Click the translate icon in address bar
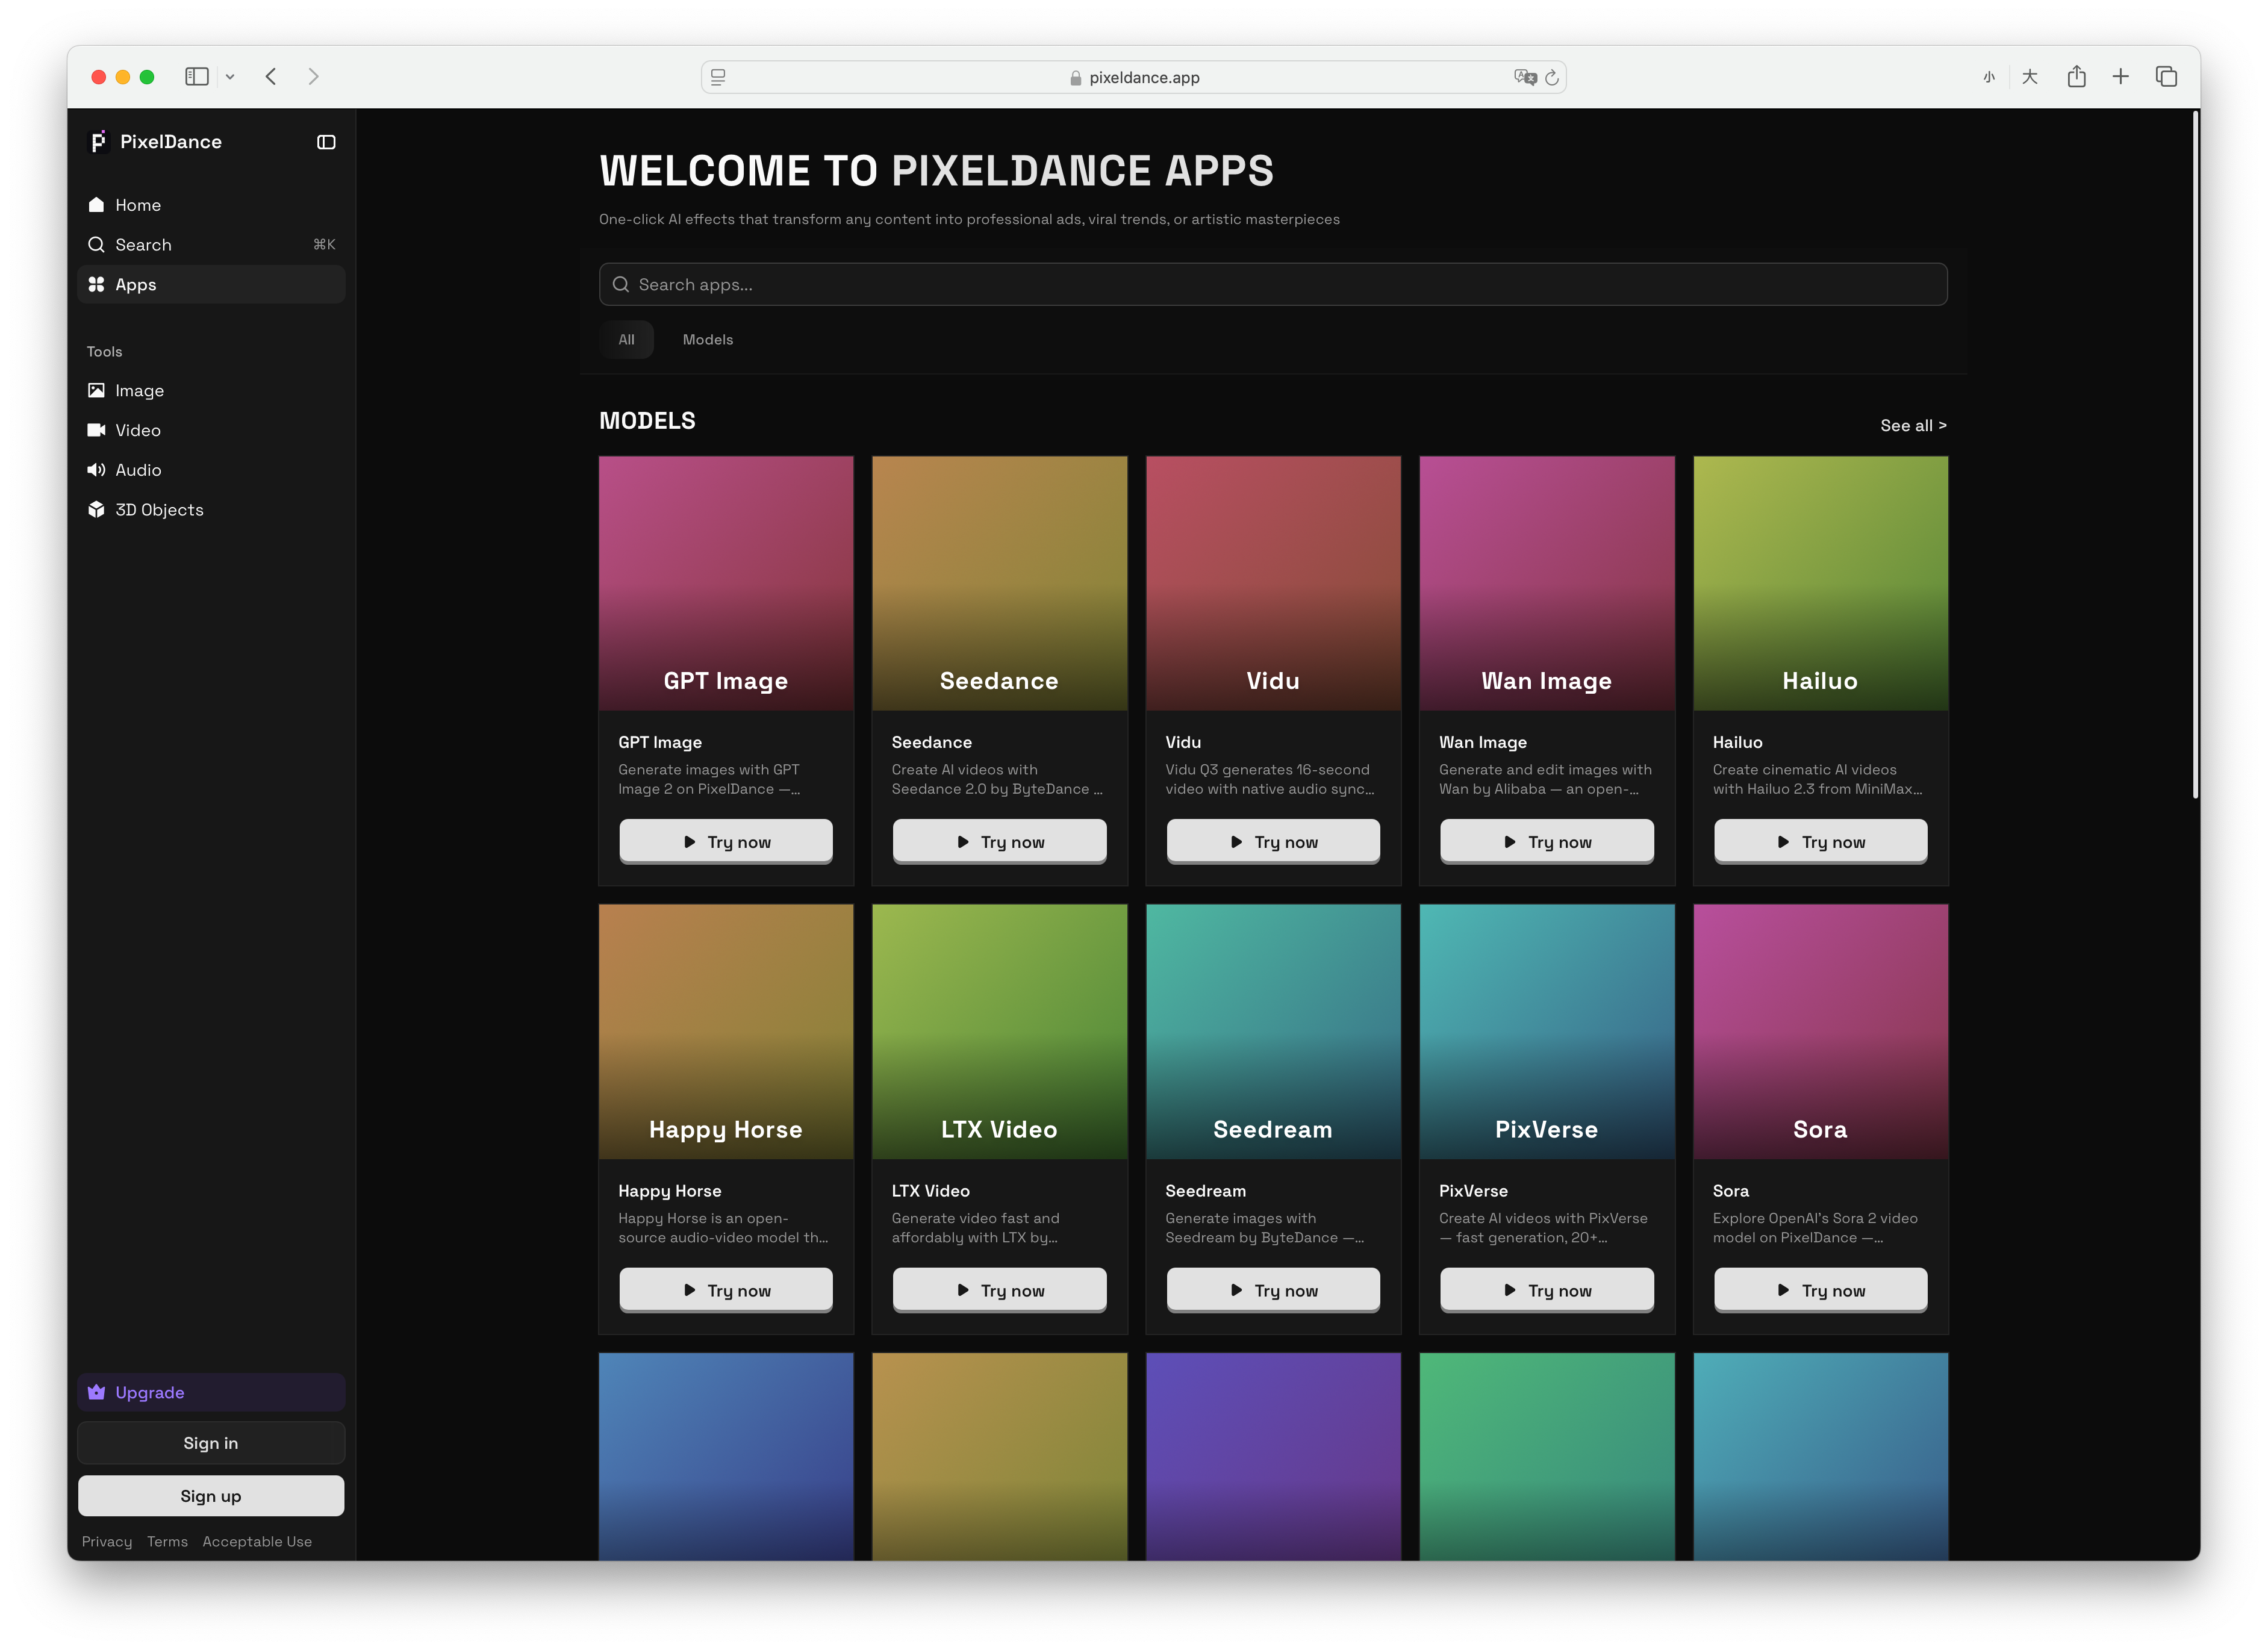This screenshot has height=1650, width=2268. (x=1524, y=77)
